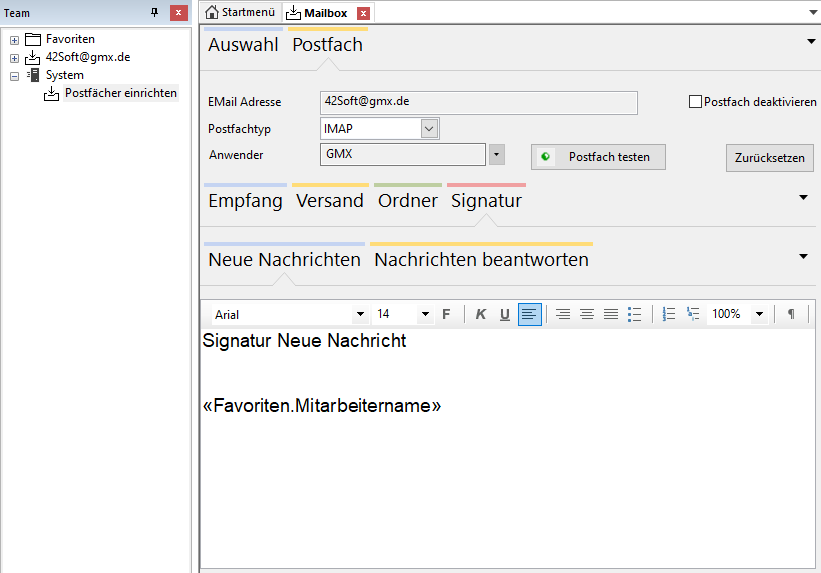Open the Postfachtyp IMAP dropdown
Screen dimensions: 821x573
pos(429,128)
